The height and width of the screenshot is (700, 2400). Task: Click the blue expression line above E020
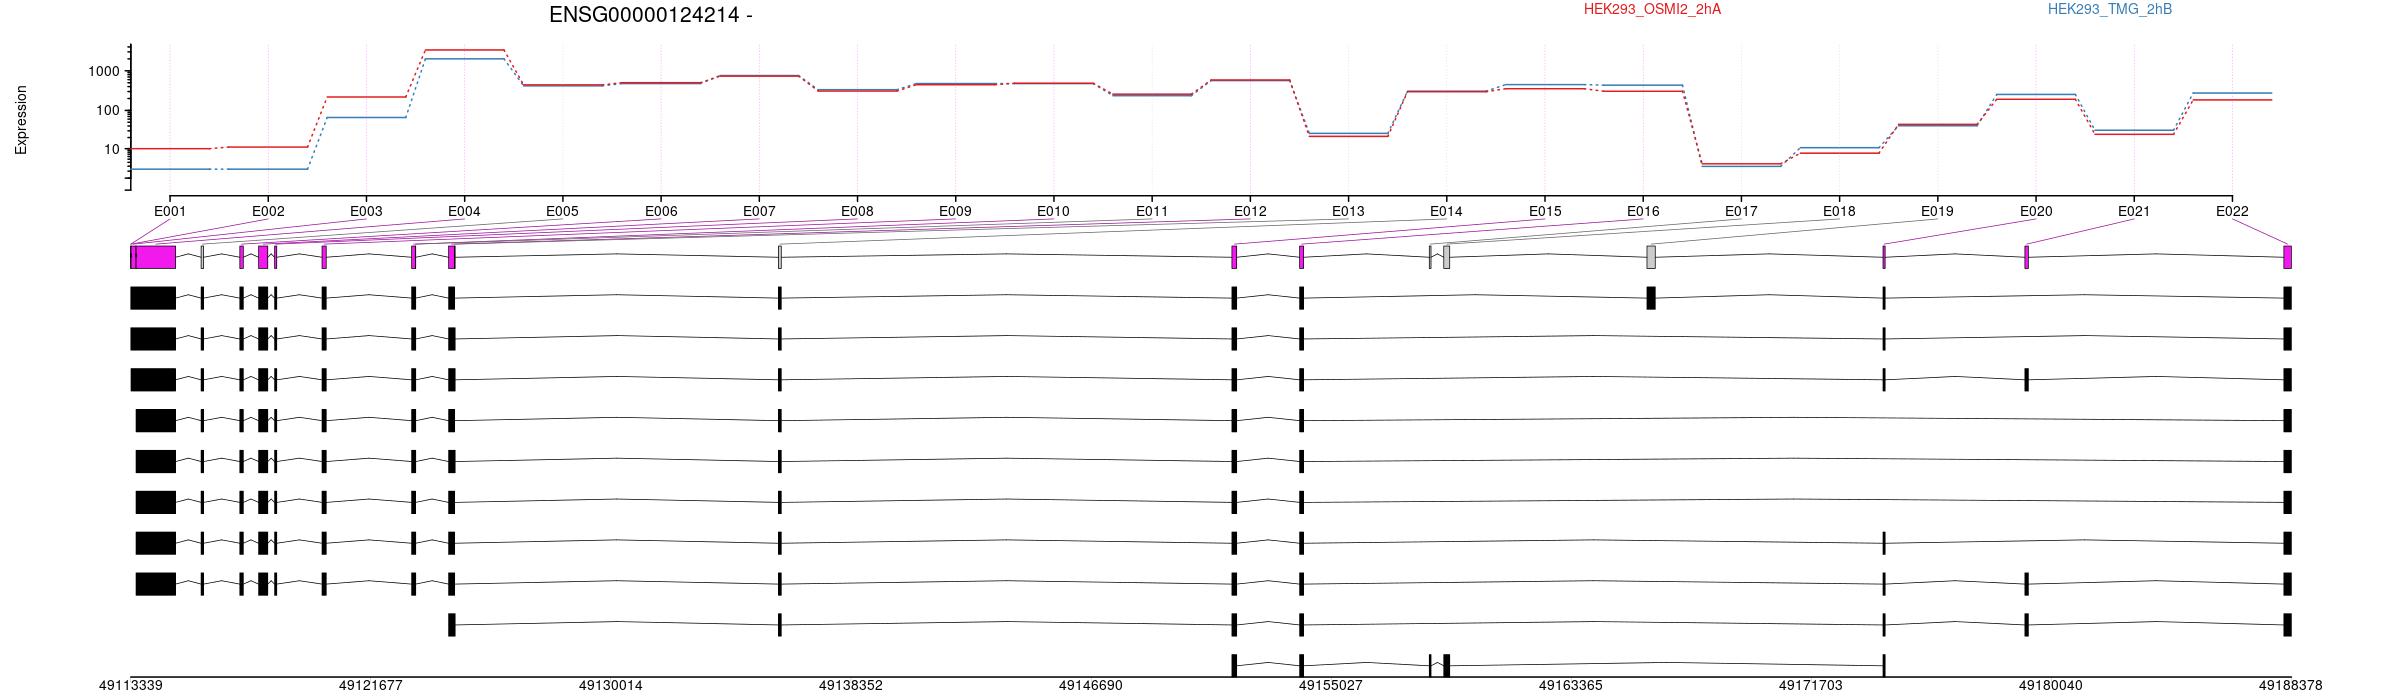click(2036, 94)
